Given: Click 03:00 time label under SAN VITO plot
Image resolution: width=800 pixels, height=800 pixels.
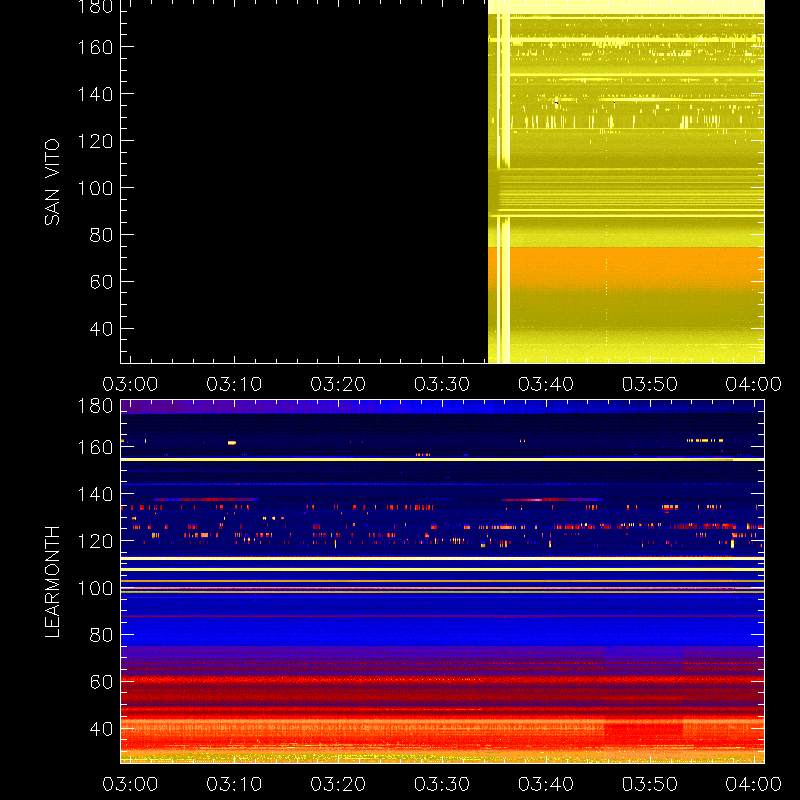Looking at the screenshot, I should click(x=130, y=384).
